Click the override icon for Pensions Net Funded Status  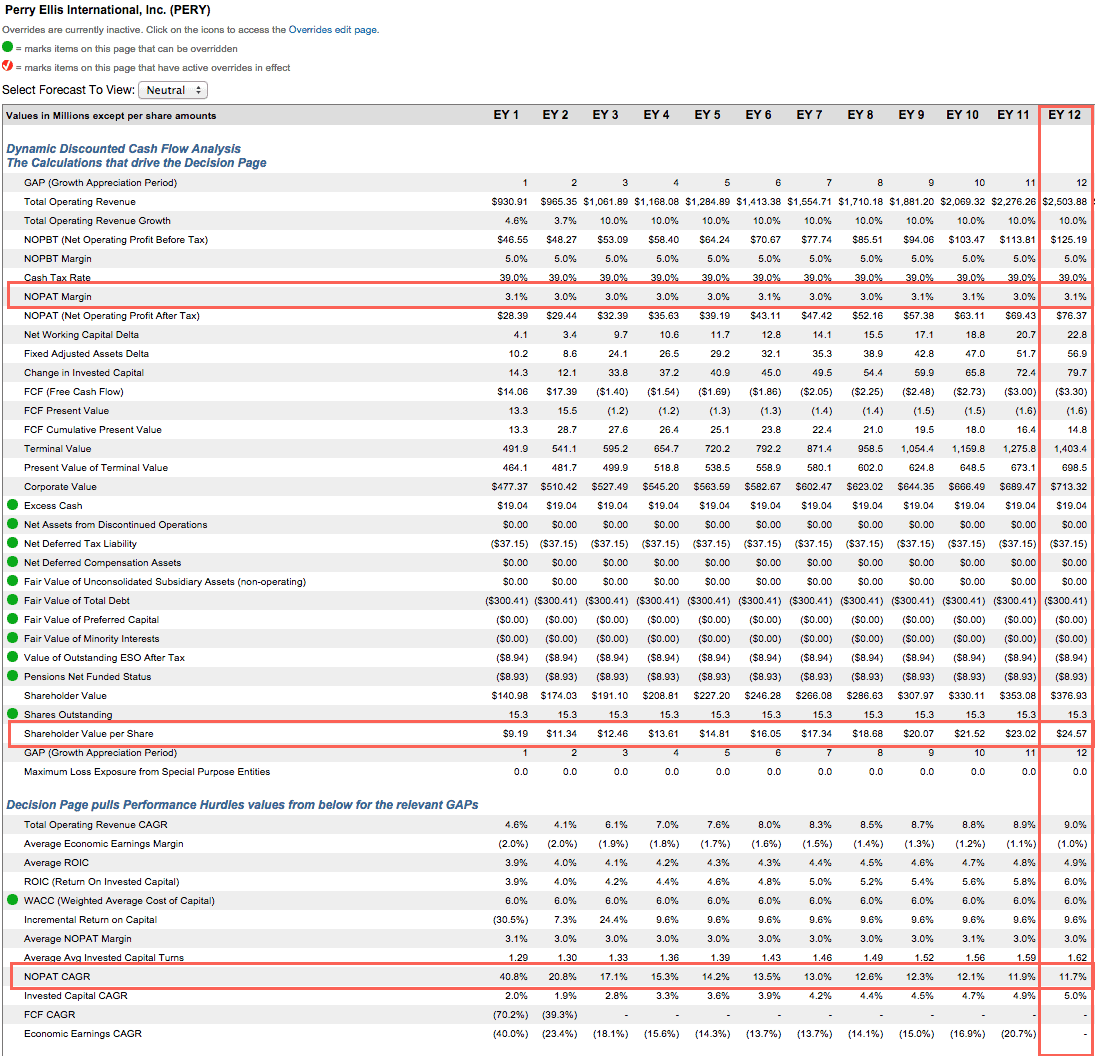click(x=12, y=676)
